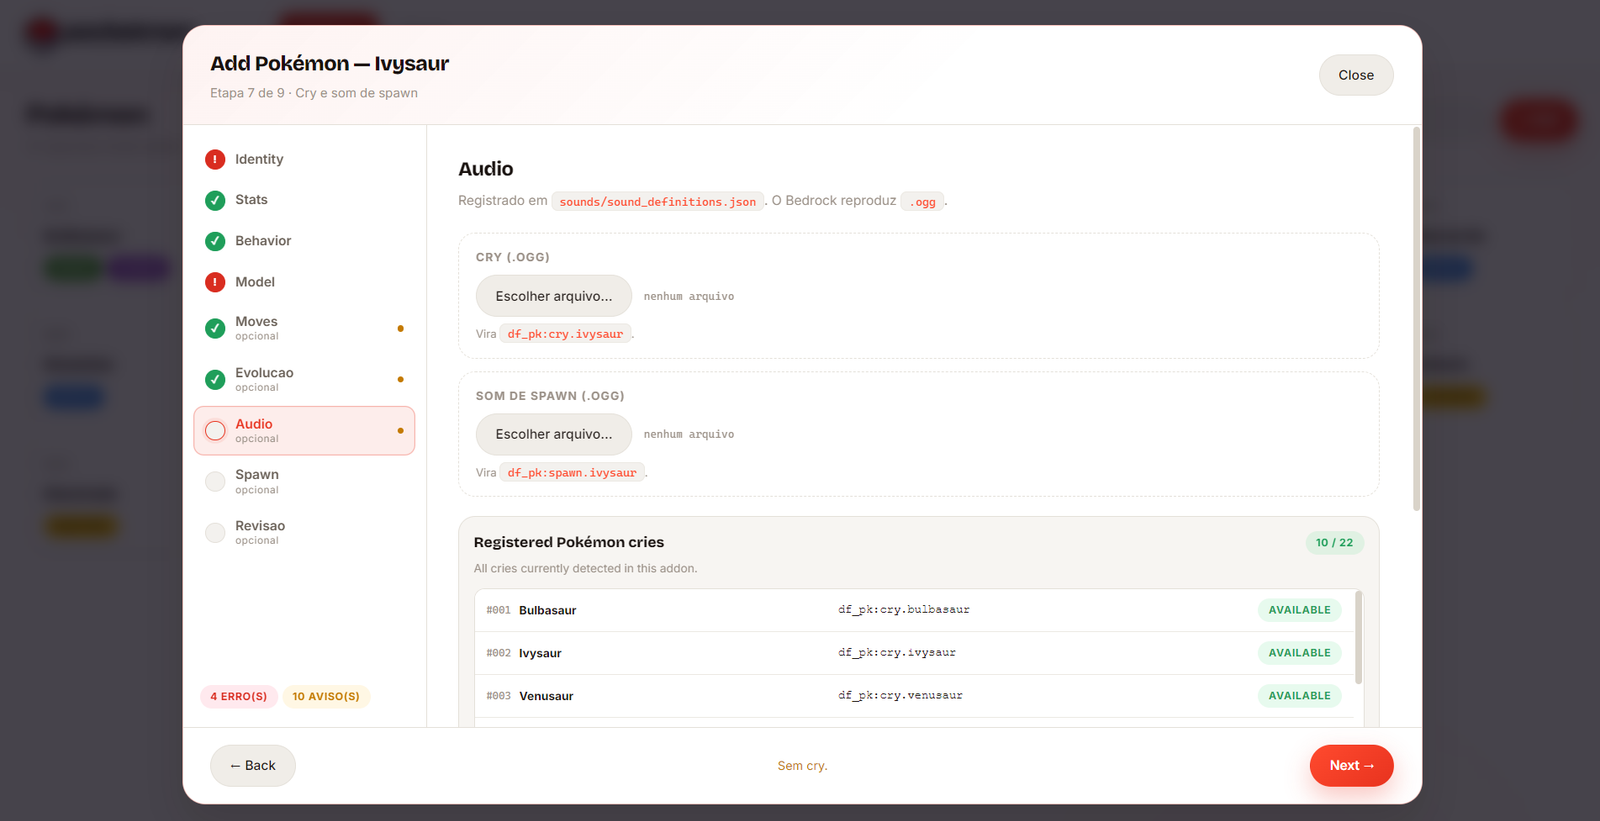Choose a file for the Cry (.OGG)

pyautogui.click(x=554, y=296)
